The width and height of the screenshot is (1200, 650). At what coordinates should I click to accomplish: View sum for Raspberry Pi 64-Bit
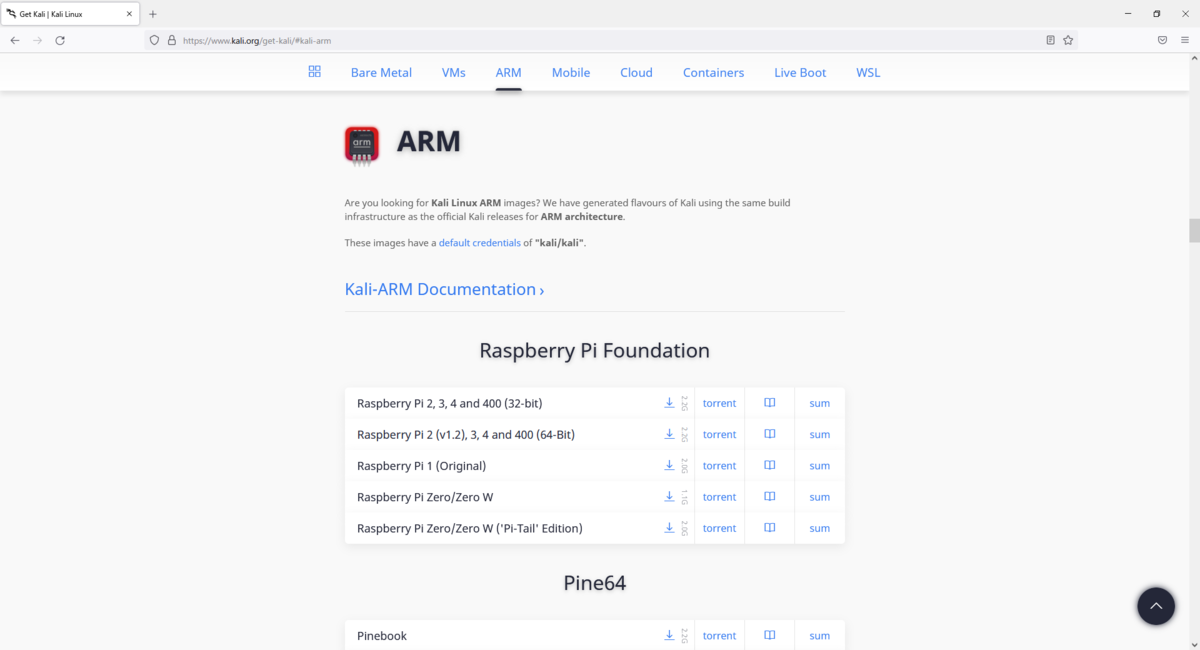[820, 434]
